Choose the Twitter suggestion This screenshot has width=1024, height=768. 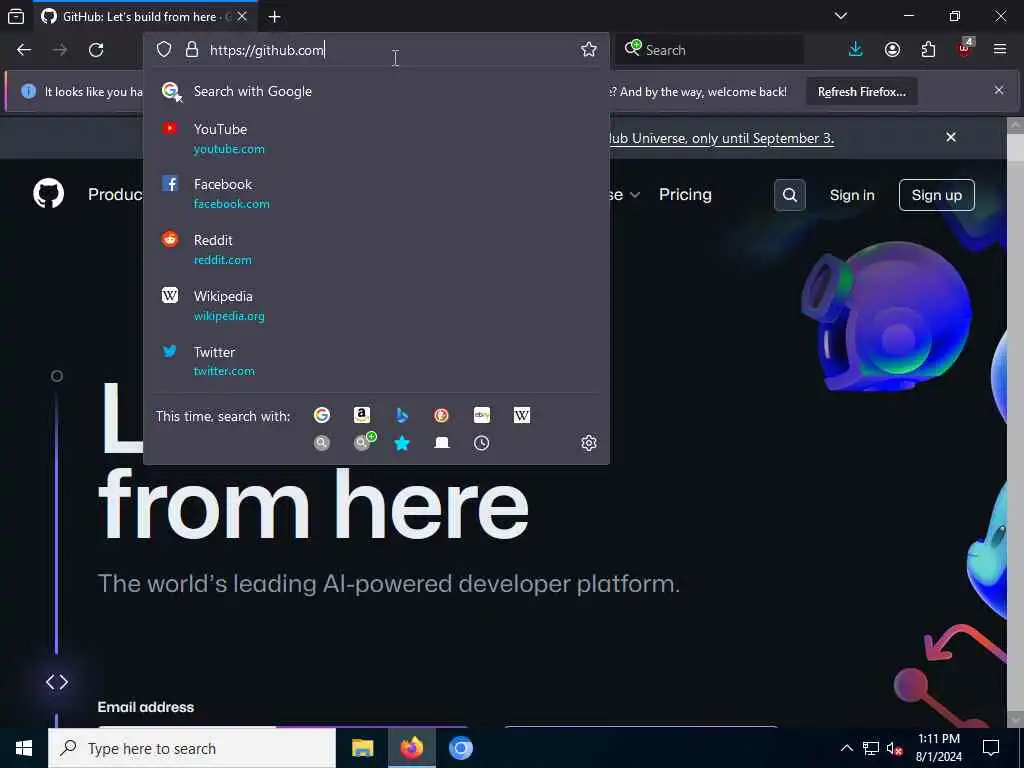[x=376, y=361]
